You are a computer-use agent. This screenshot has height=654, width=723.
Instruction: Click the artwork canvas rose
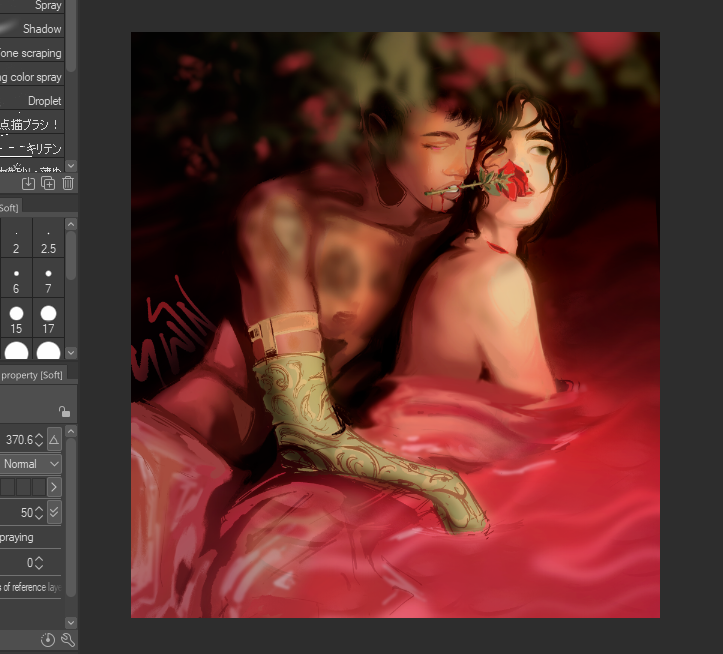[x=511, y=181]
